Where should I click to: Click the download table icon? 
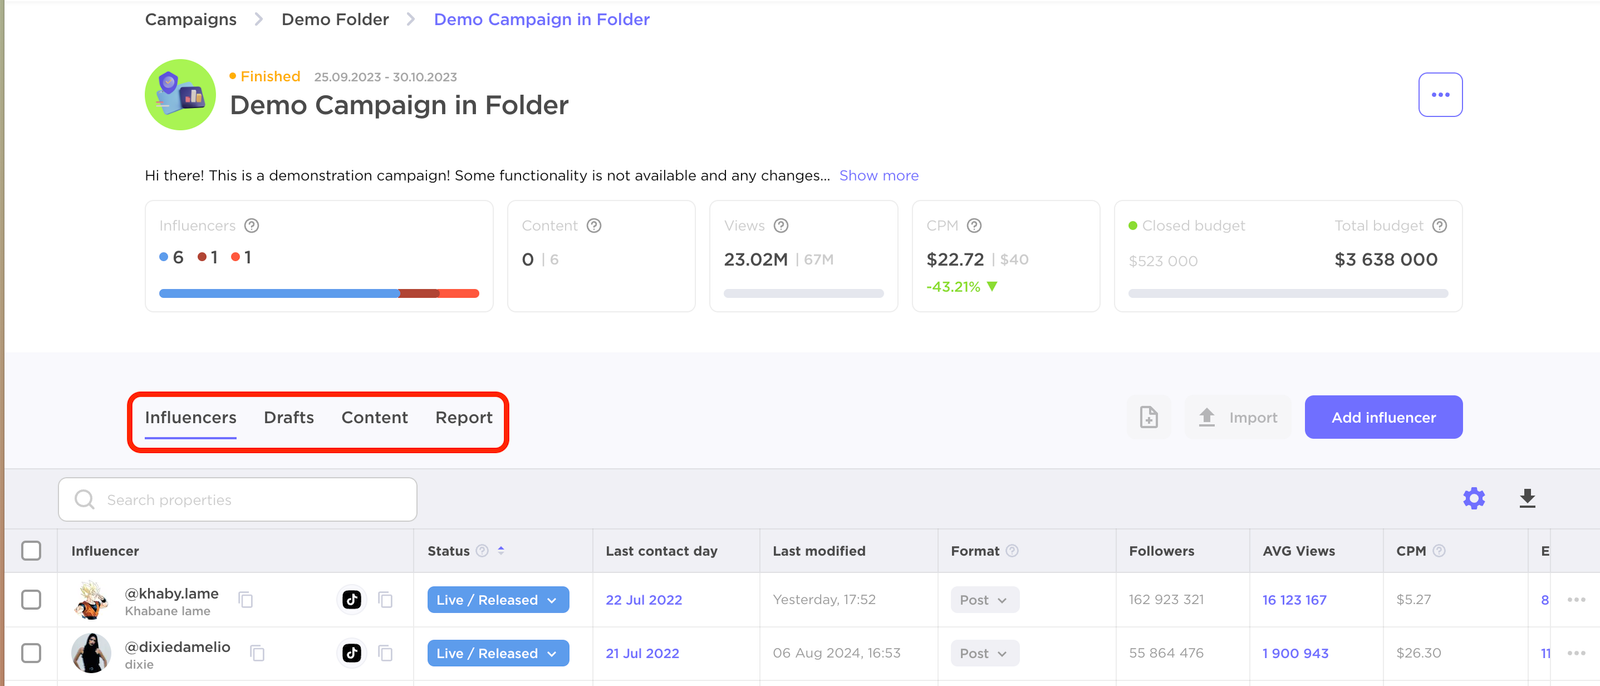1527,498
